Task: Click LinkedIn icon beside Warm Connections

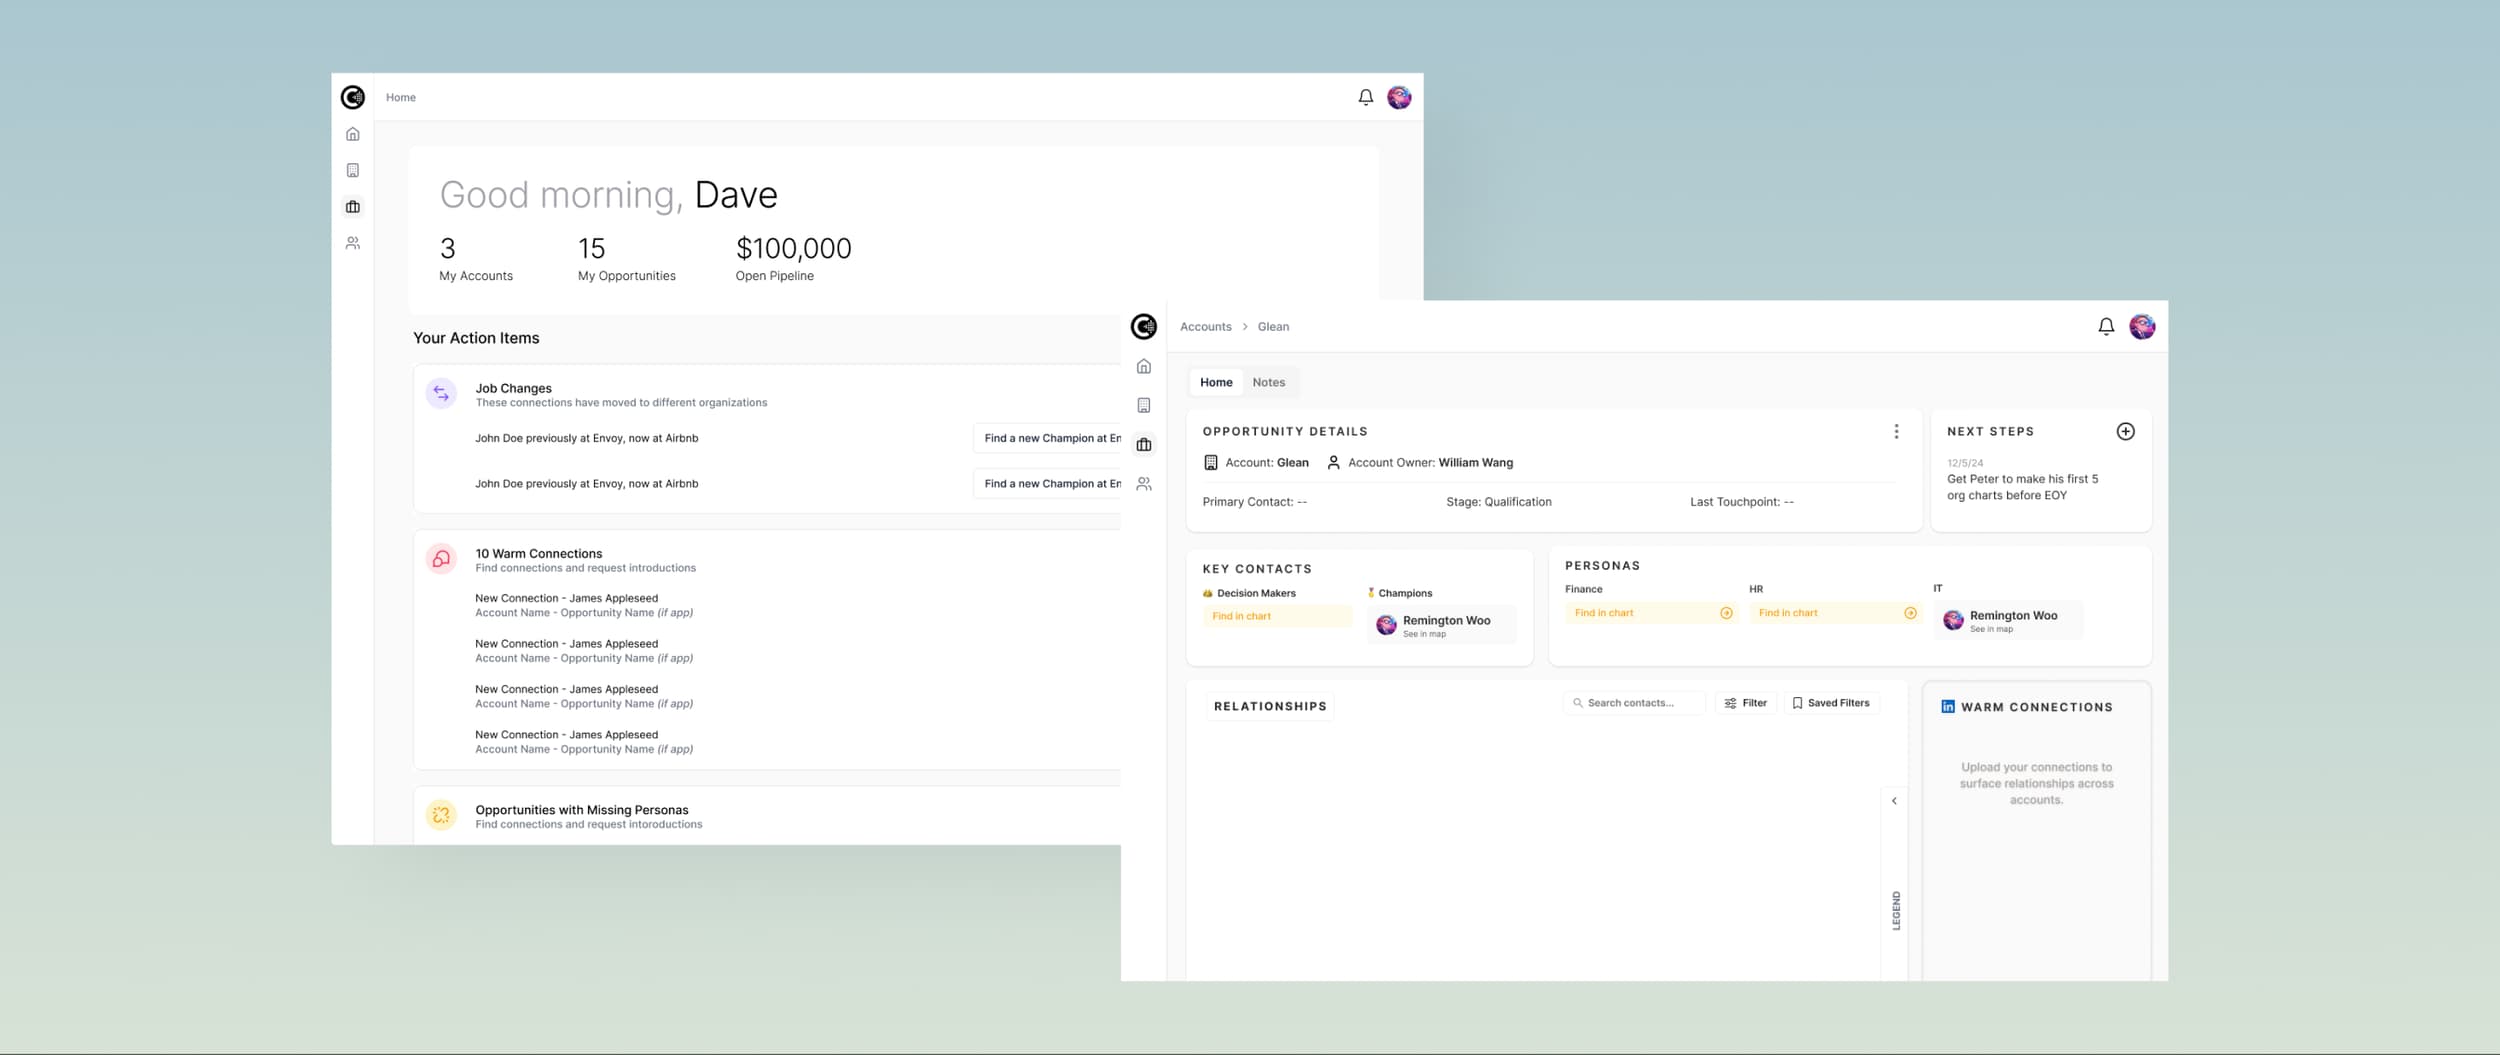Action: (x=1947, y=706)
